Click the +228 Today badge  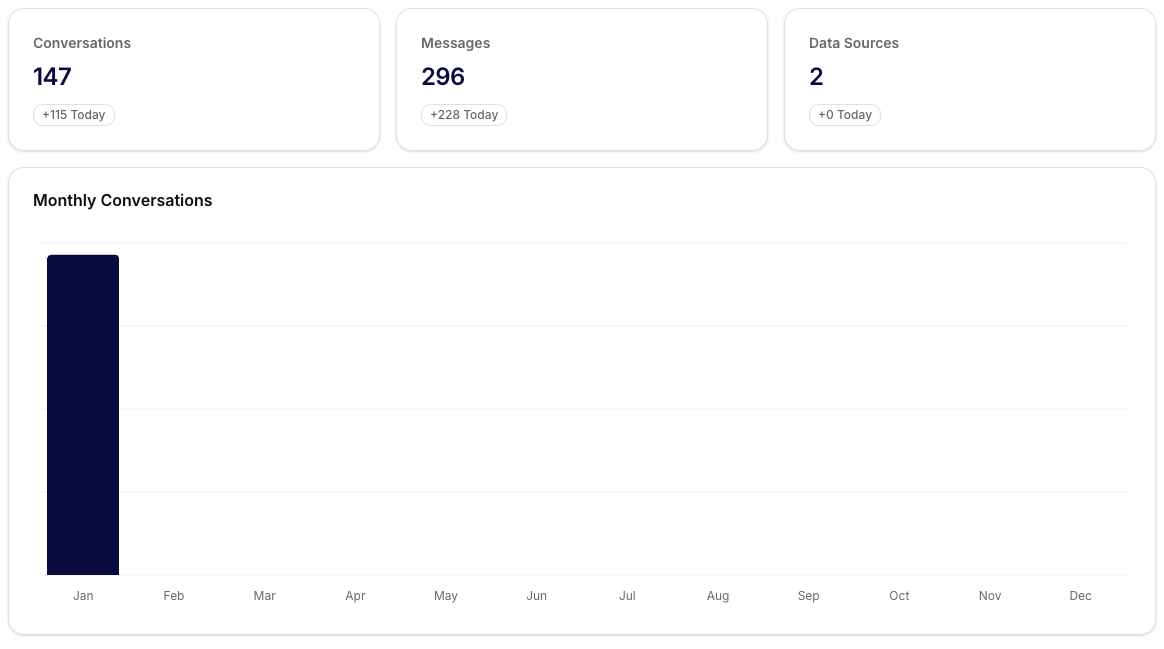coord(464,115)
